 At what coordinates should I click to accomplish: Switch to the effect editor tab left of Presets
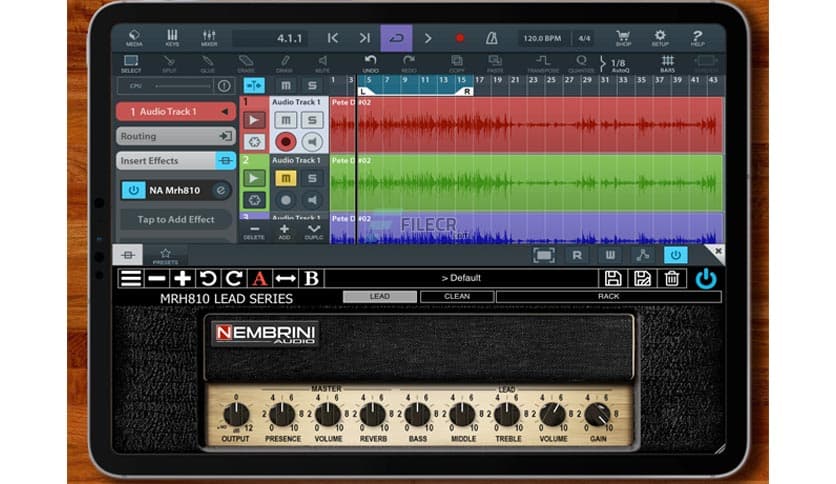coord(128,255)
